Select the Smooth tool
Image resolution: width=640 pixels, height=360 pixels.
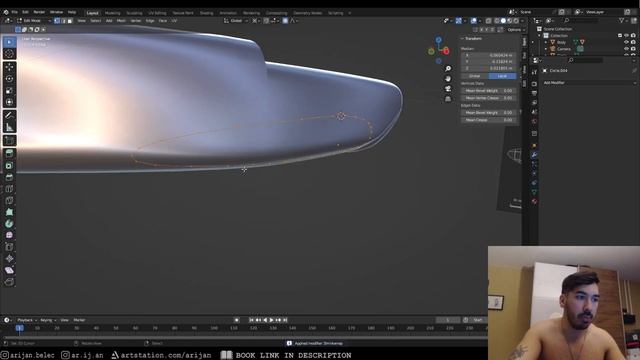9,235
